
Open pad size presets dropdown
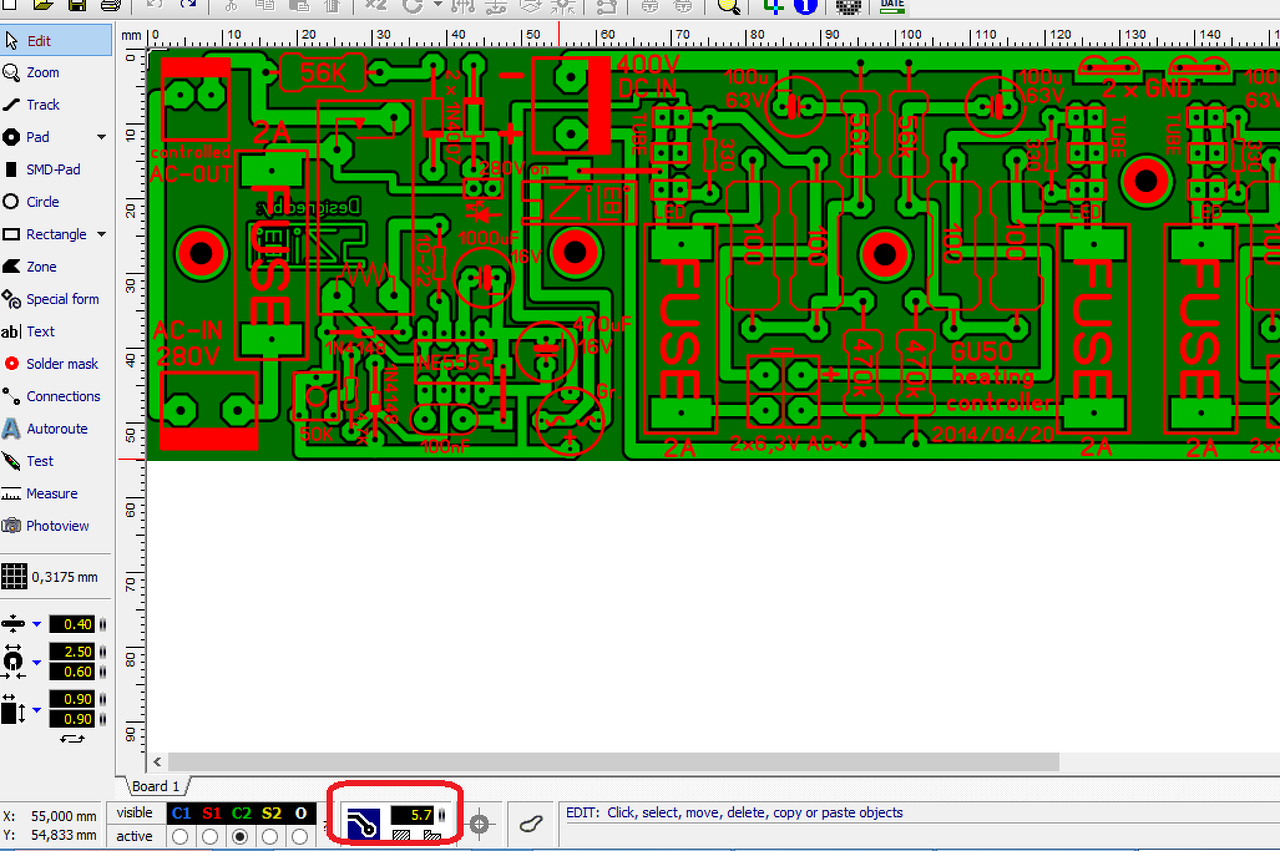pos(37,662)
